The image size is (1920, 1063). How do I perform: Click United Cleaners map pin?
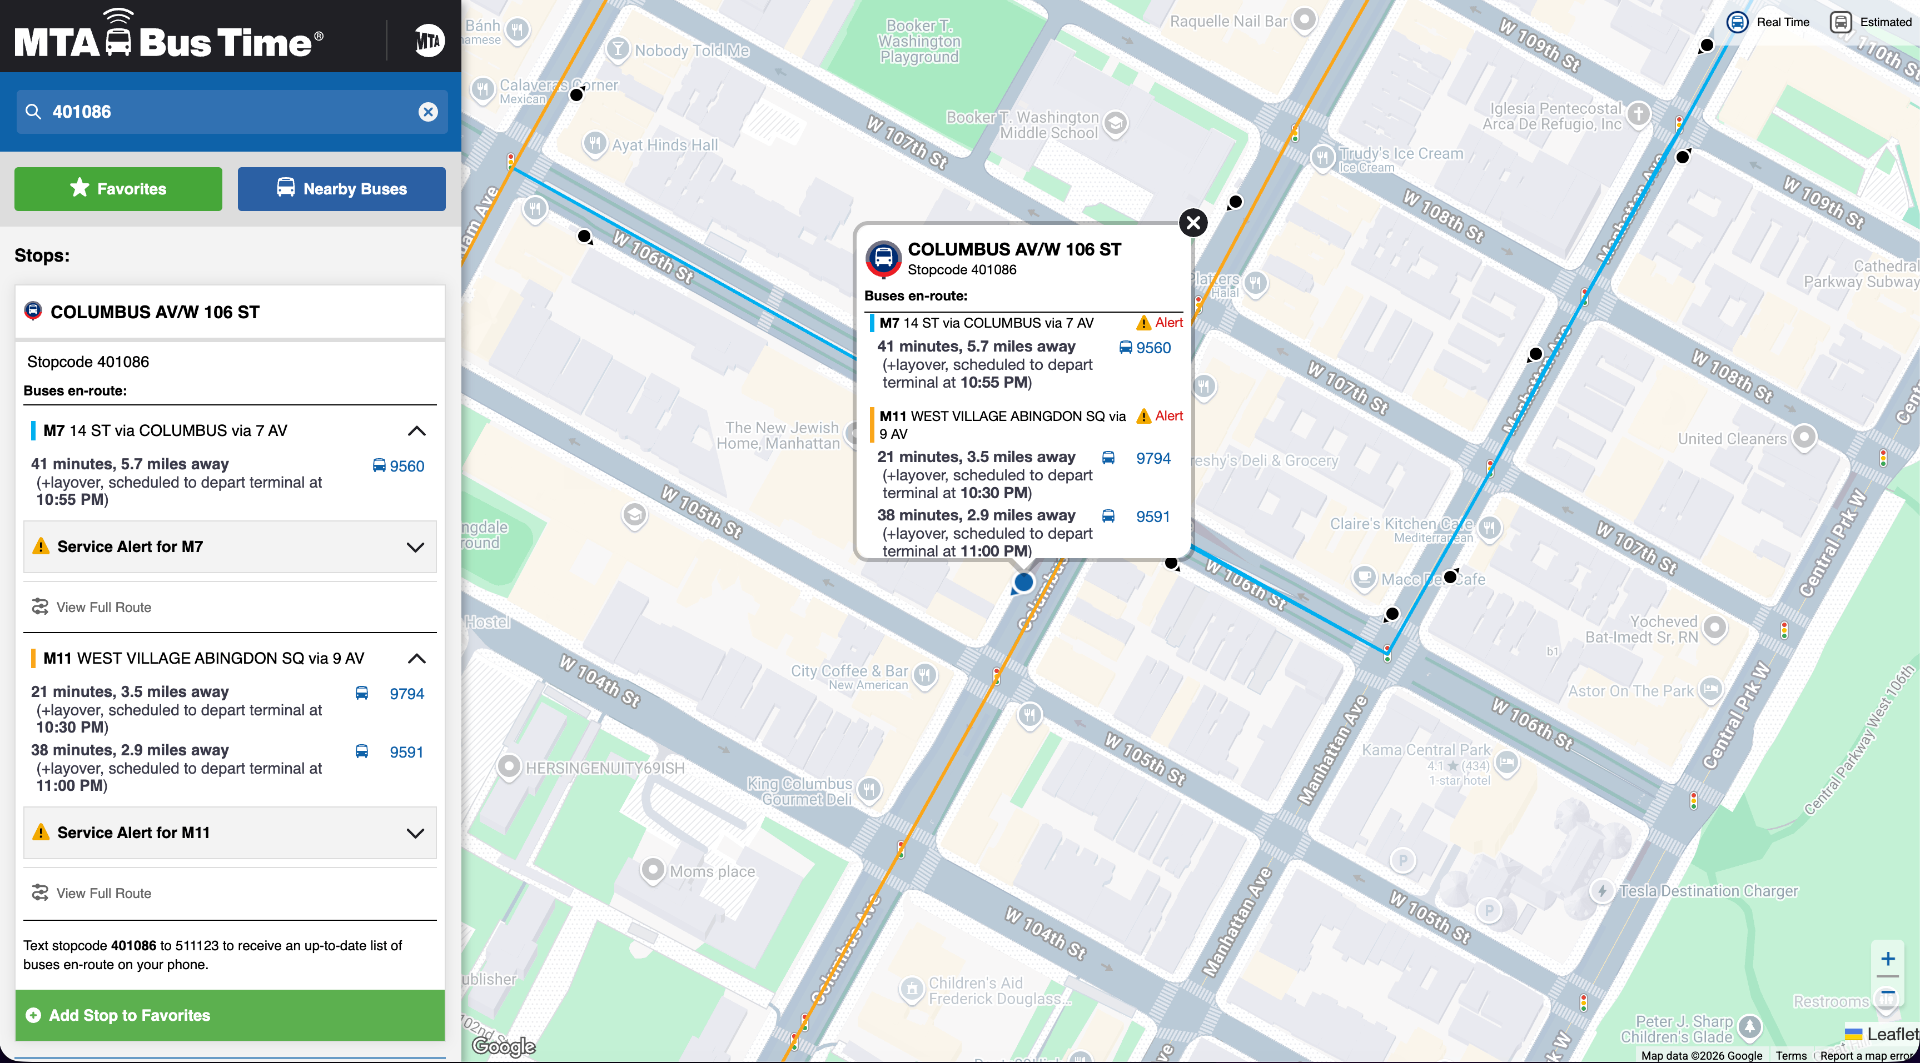(x=1804, y=437)
